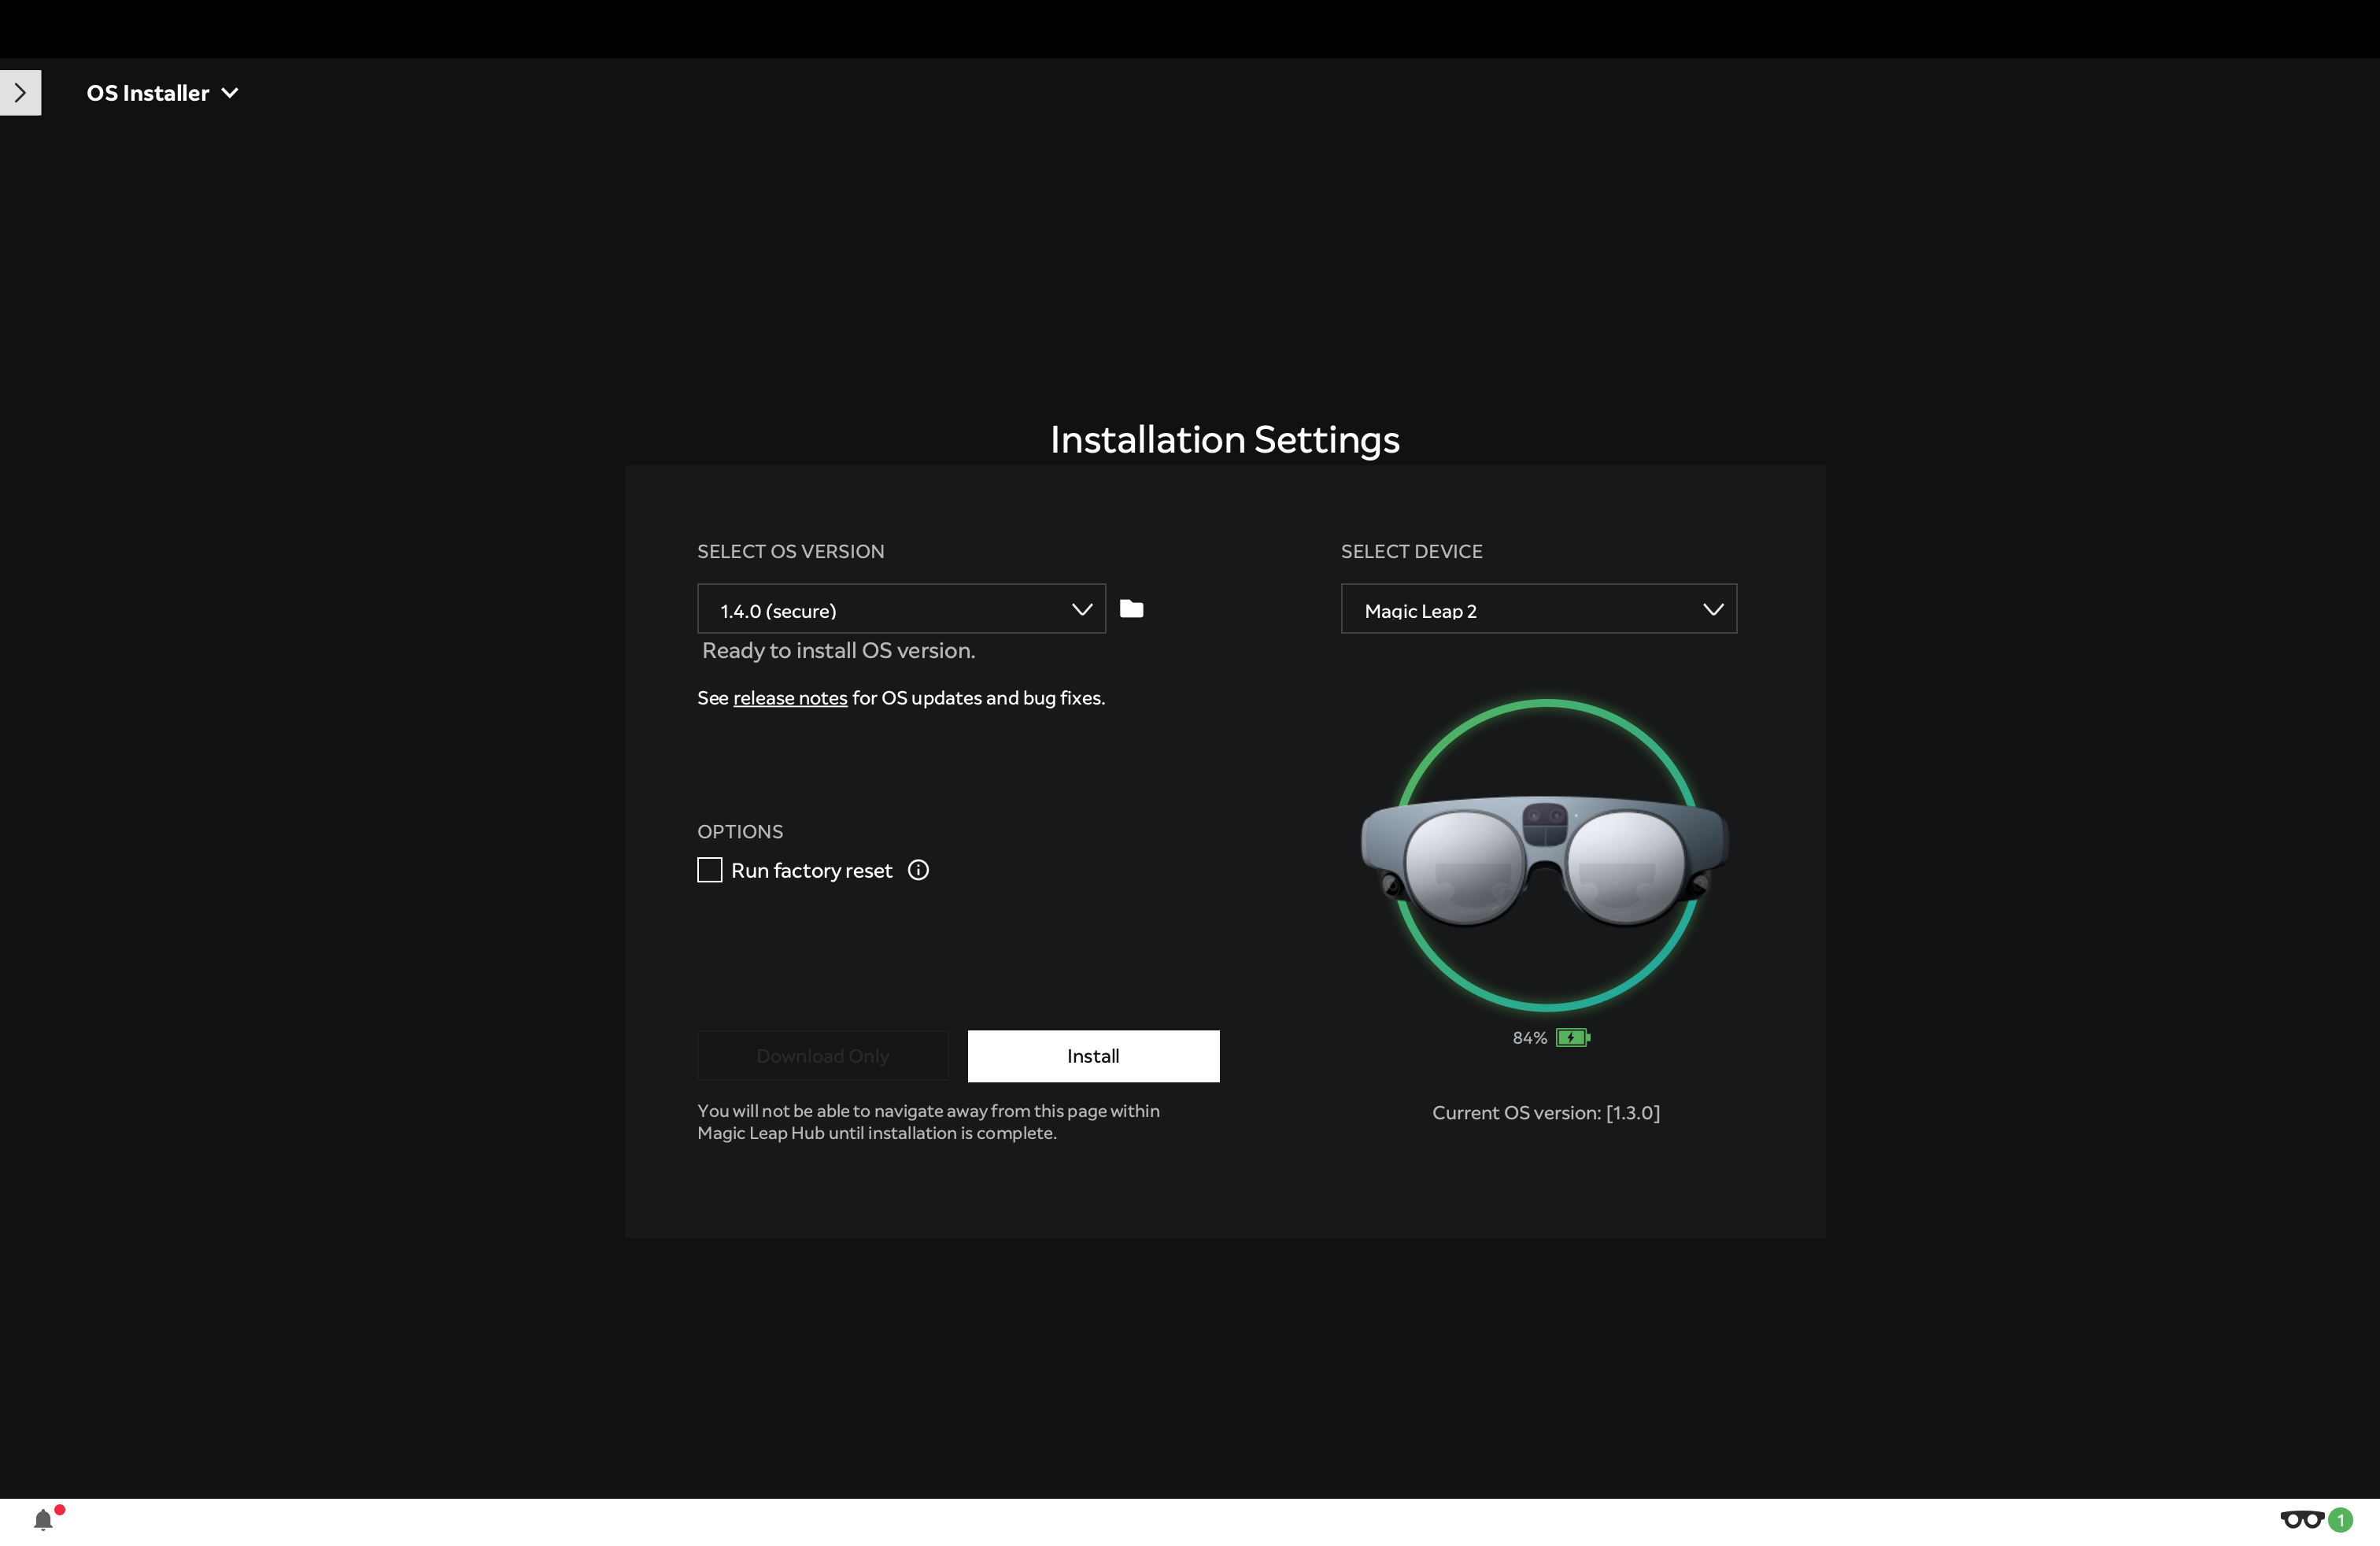Click the OPTIONS section label
Screen dimensions: 2380x1546
[x=740, y=832]
